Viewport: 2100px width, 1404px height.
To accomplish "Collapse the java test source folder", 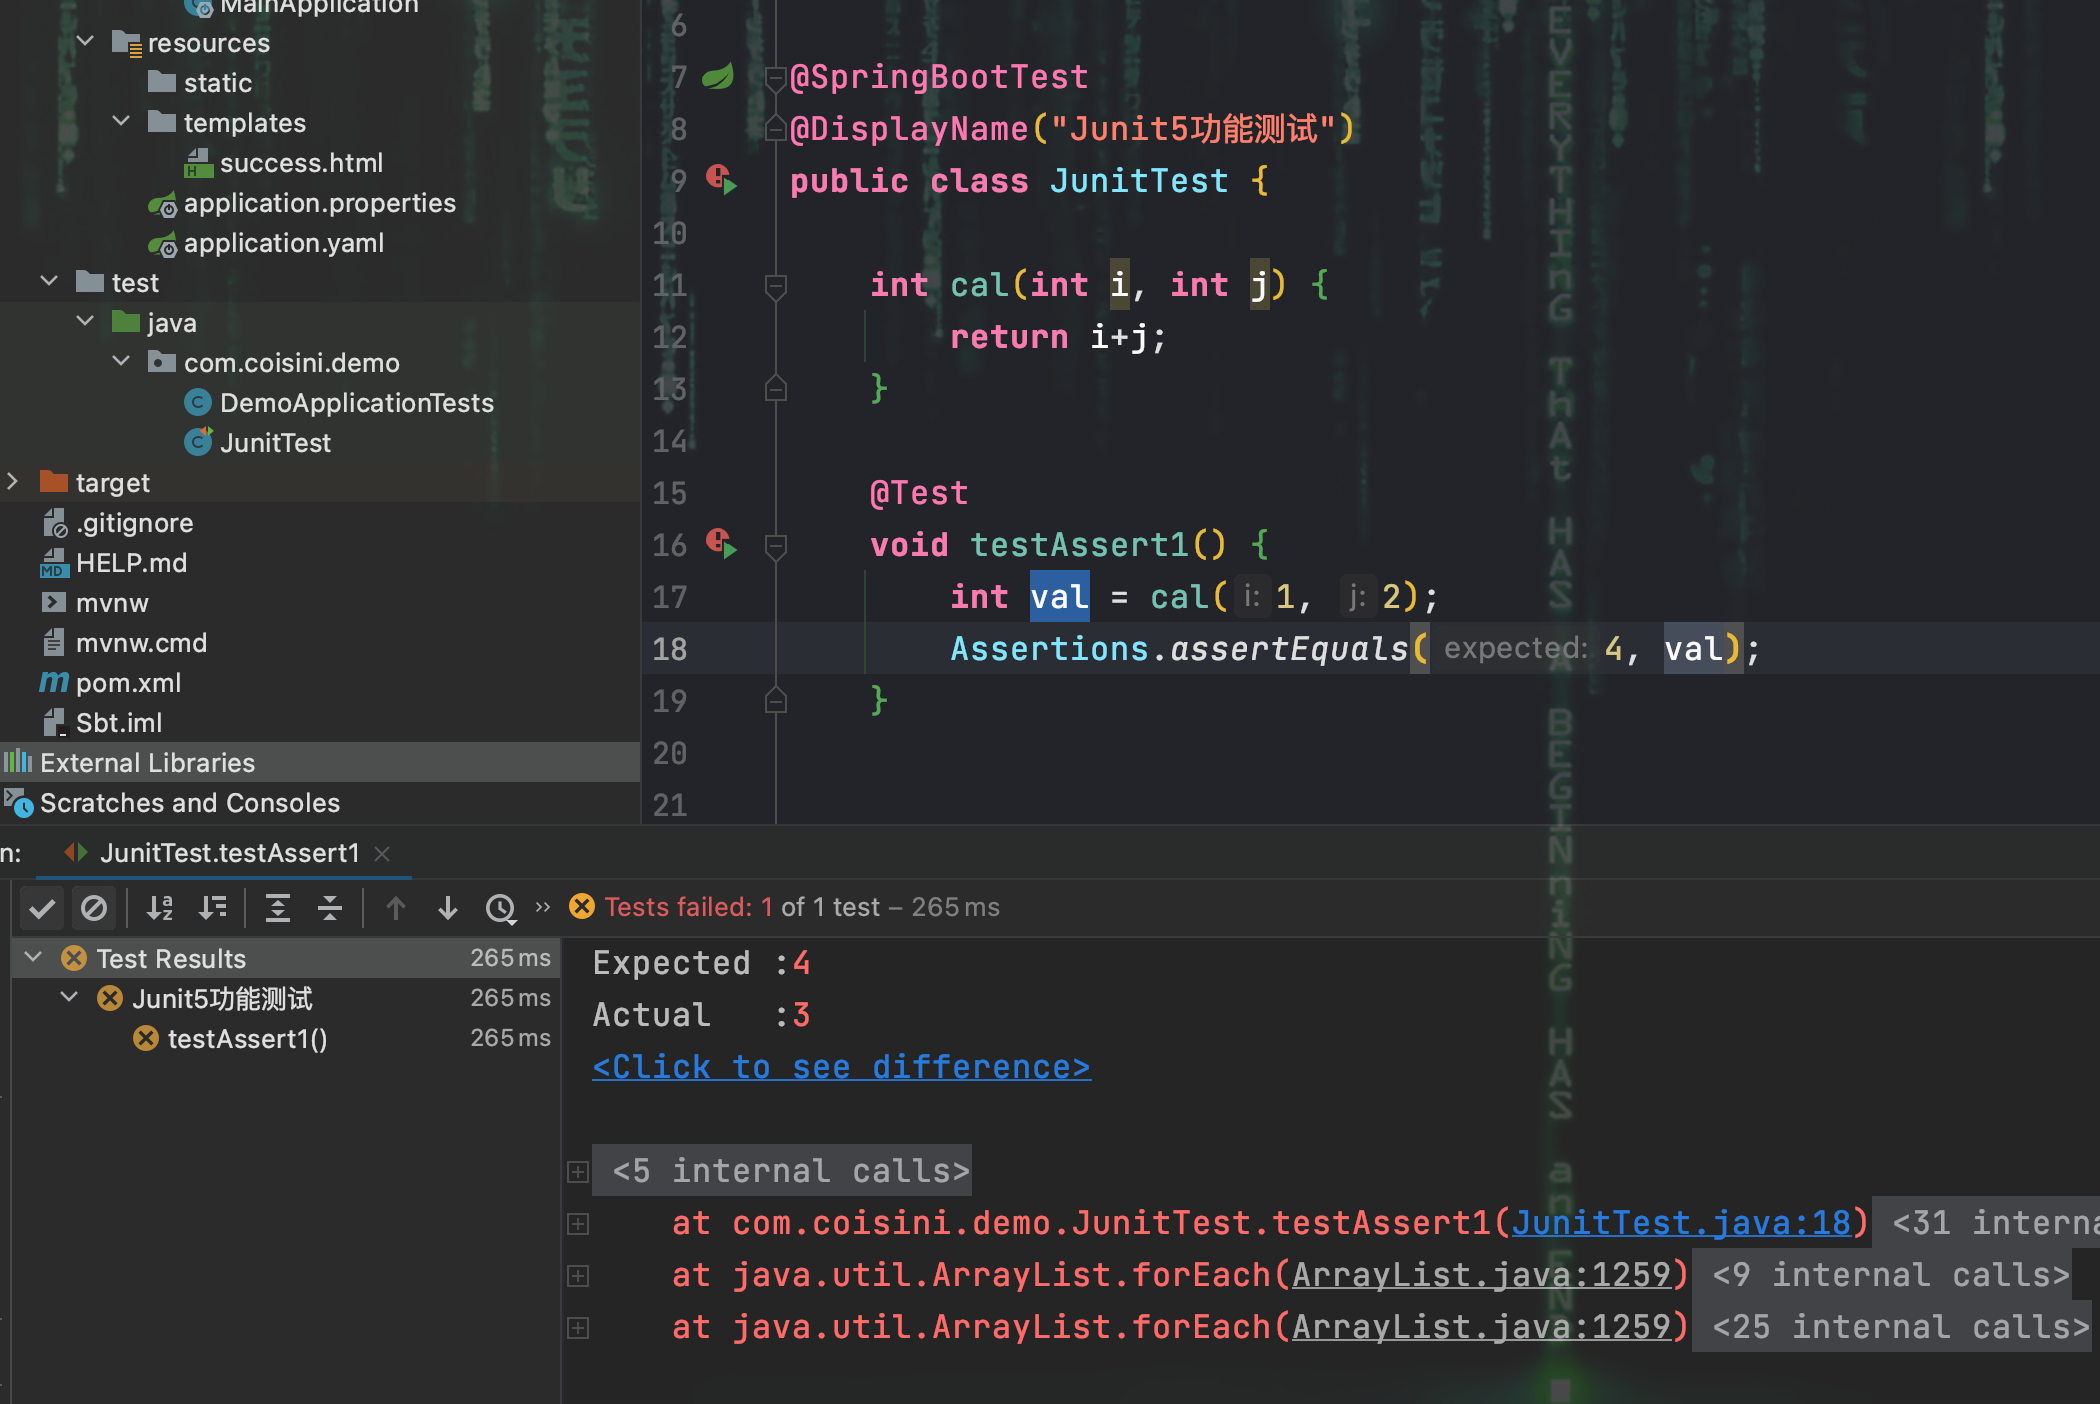I will click(86, 322).
